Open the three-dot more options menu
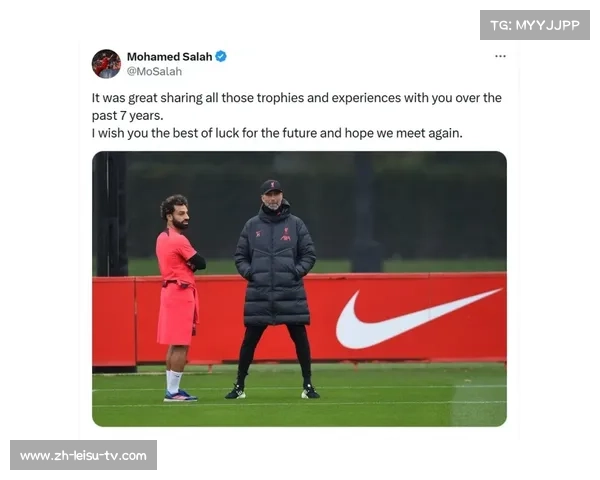600x480 pixels. pyautogui.click(x=500, y=56)
